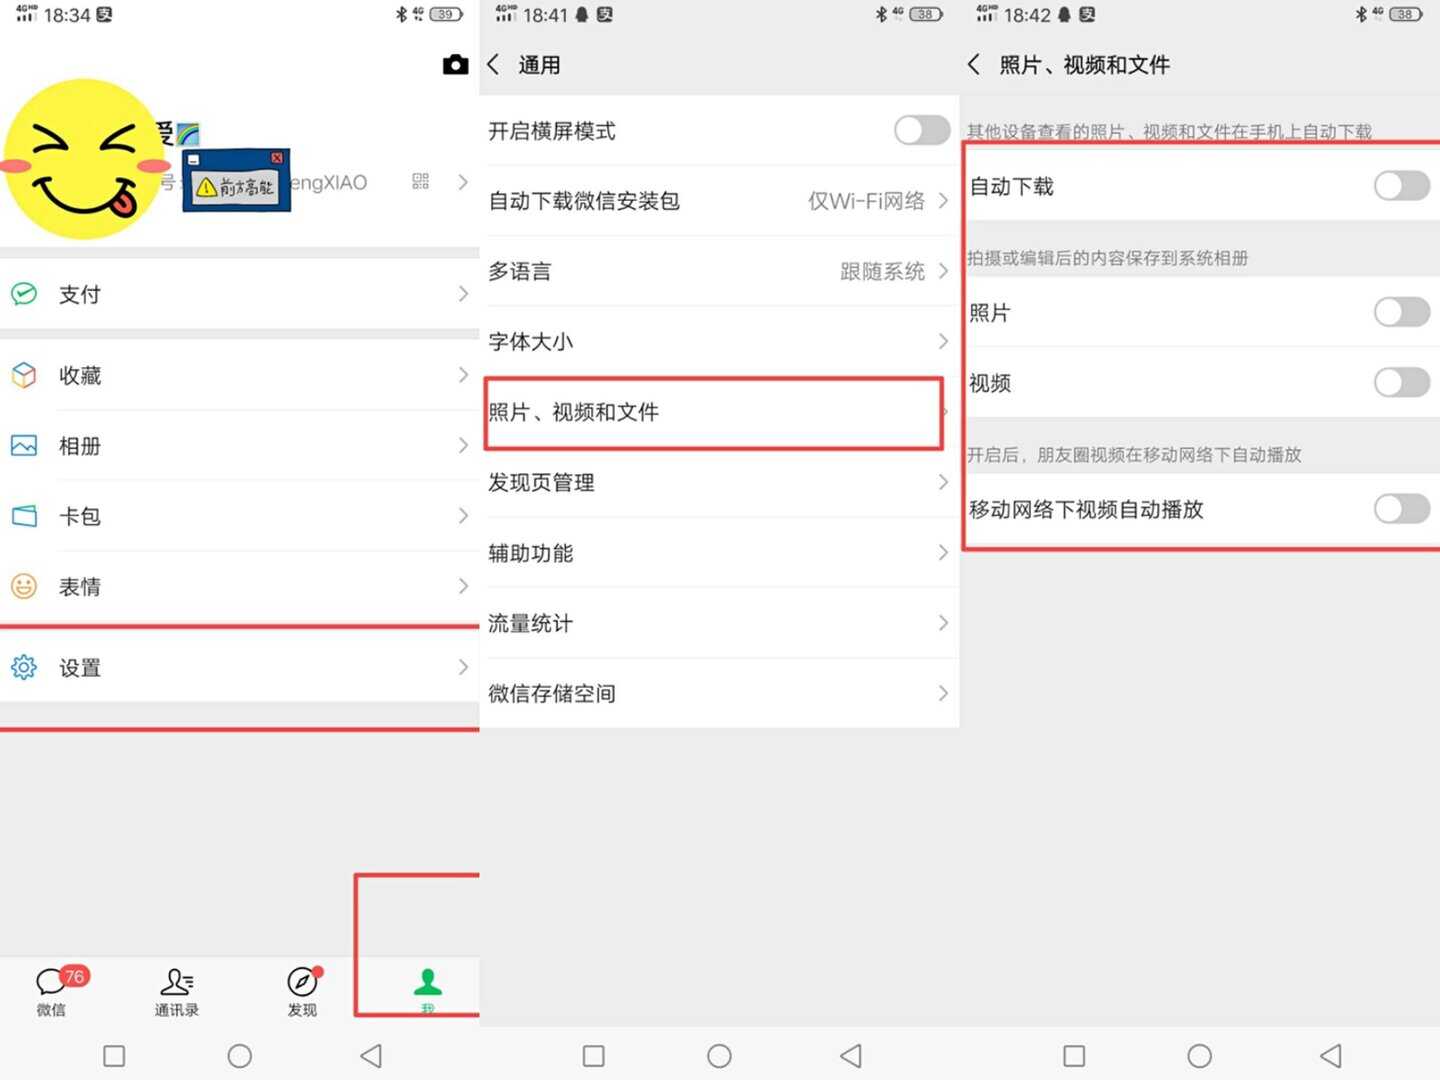Tap home circle button in left screen
1440x1080 pixels.
tap(240, 1055)
